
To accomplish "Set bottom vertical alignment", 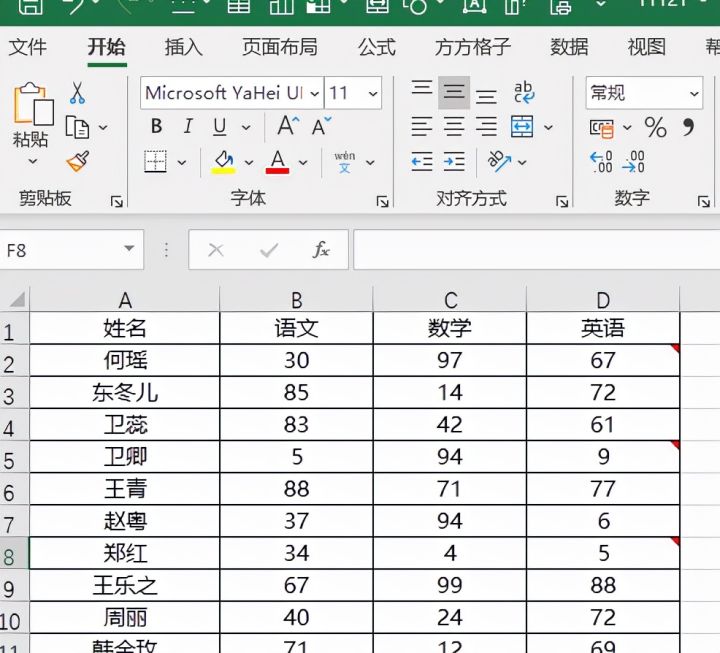I will [x=486, y=97].
